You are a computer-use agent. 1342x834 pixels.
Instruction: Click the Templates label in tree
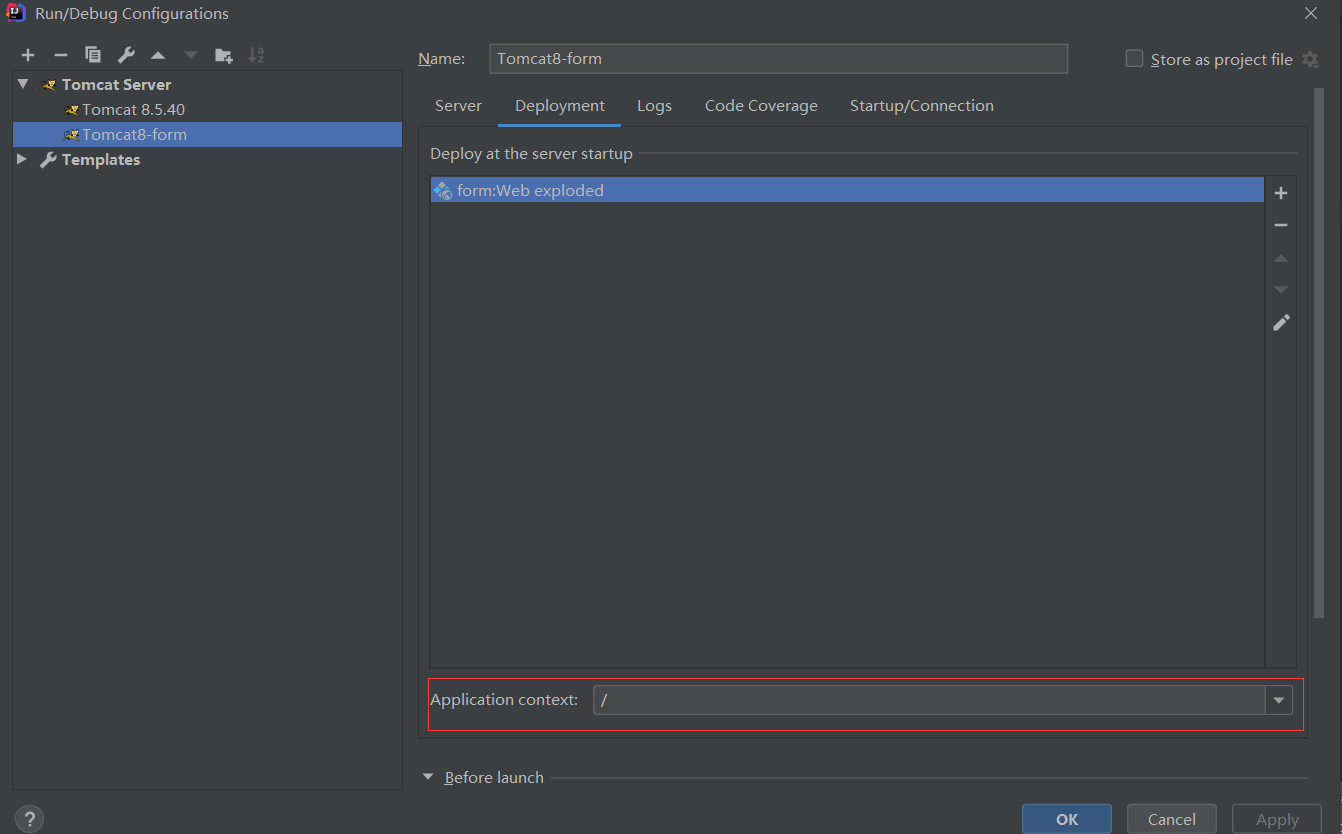(101, 160)
